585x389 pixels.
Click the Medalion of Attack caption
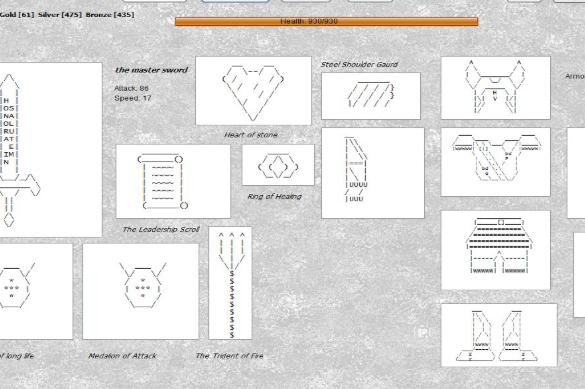tap(122, 355)
